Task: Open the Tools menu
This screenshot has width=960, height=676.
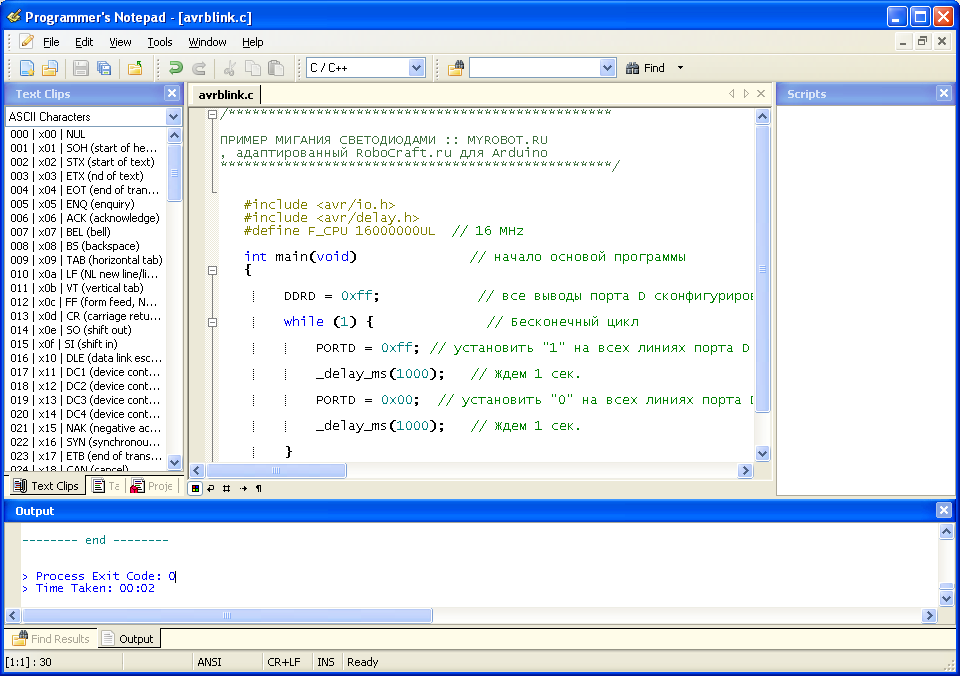Action: click(x=160, y=42)
